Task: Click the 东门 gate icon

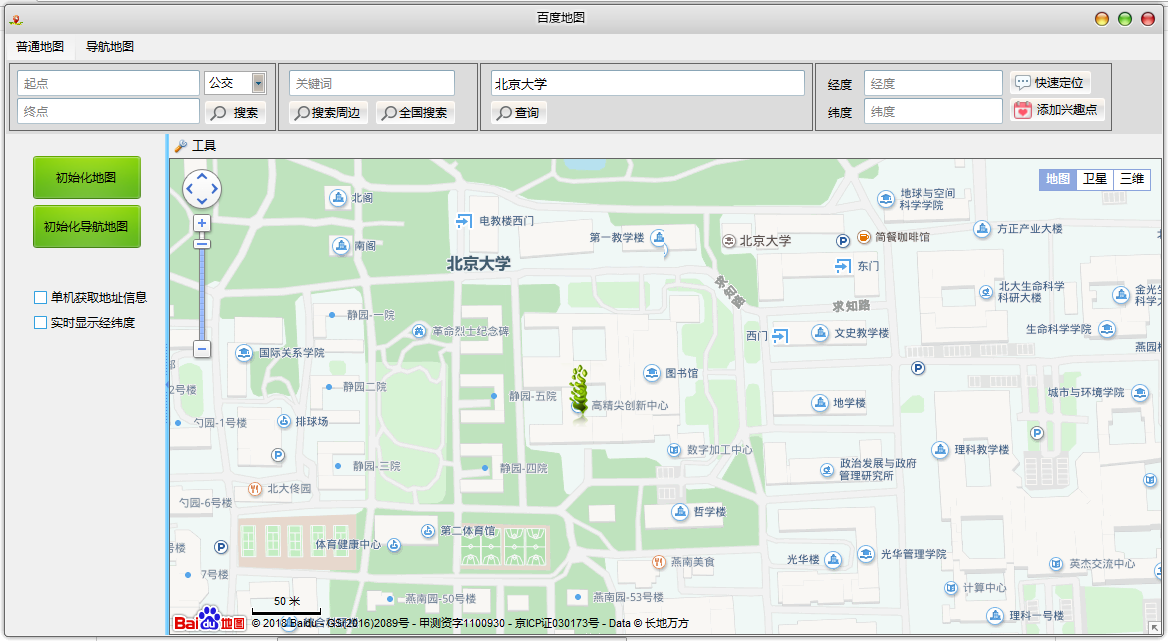Action: pyautogui.click(x=843, y=266)
